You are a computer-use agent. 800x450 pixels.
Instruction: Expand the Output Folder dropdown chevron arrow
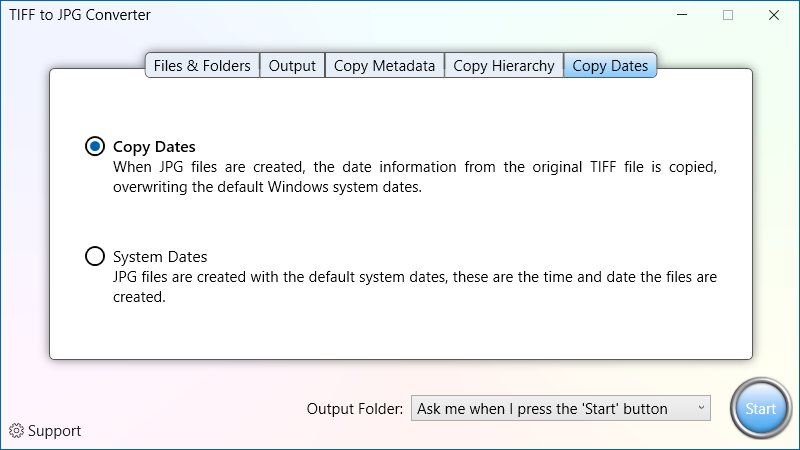pos(701,408)
